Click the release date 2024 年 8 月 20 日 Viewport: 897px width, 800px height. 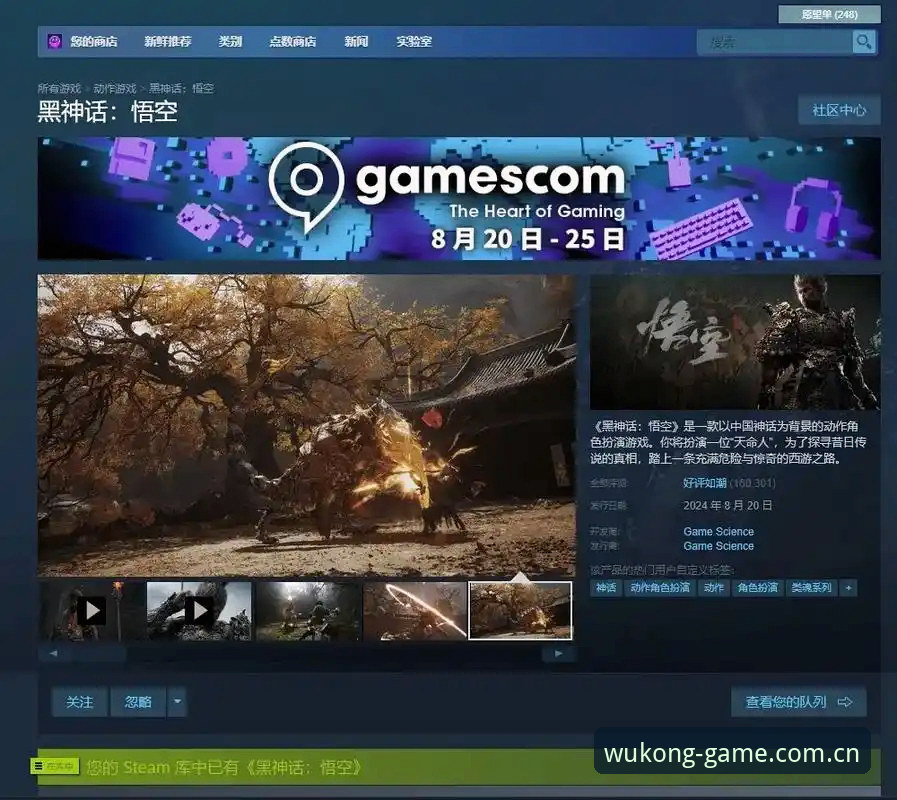(x=728, y=505)
